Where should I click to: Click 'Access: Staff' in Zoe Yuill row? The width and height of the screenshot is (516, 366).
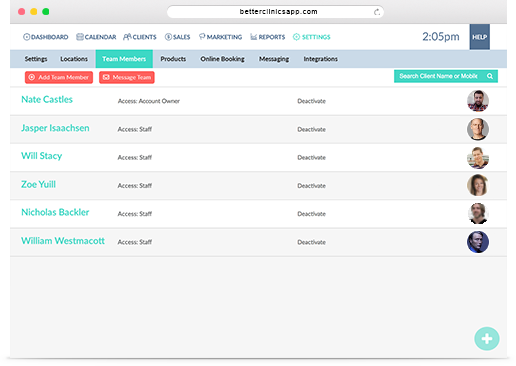tap(135, 186)
